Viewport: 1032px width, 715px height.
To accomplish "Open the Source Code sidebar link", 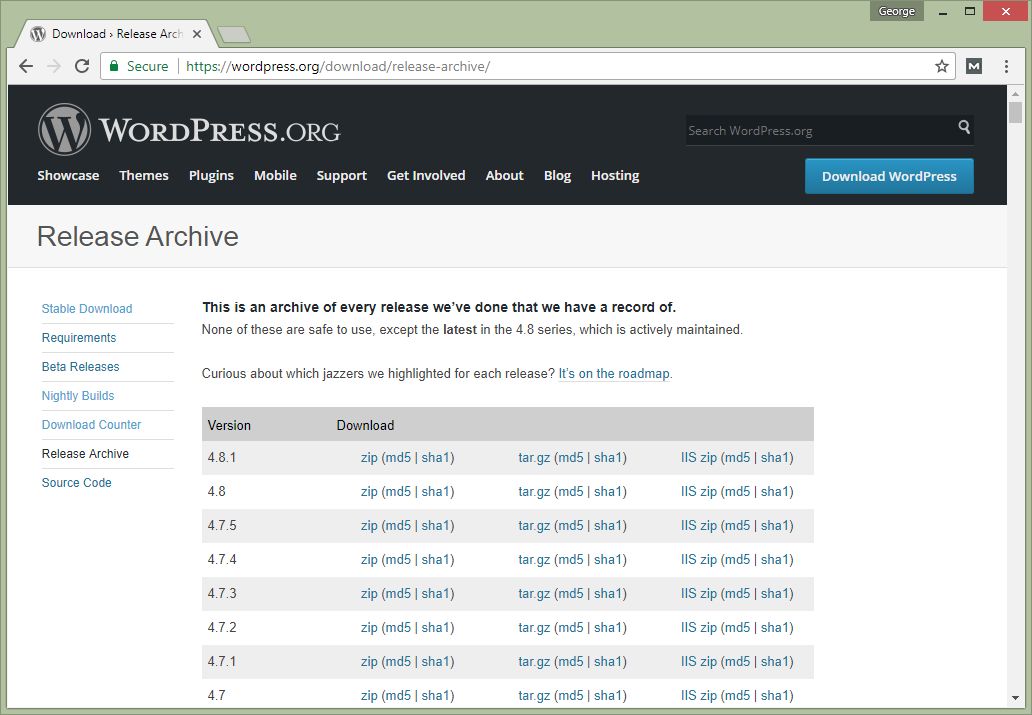I will pos(76,483).
